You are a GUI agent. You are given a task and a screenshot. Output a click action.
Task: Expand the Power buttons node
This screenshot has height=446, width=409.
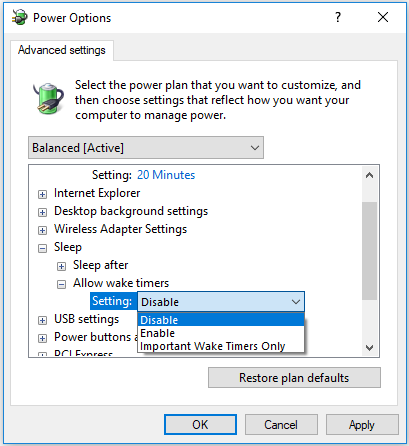pyautogui.click(x=42, y=338)
